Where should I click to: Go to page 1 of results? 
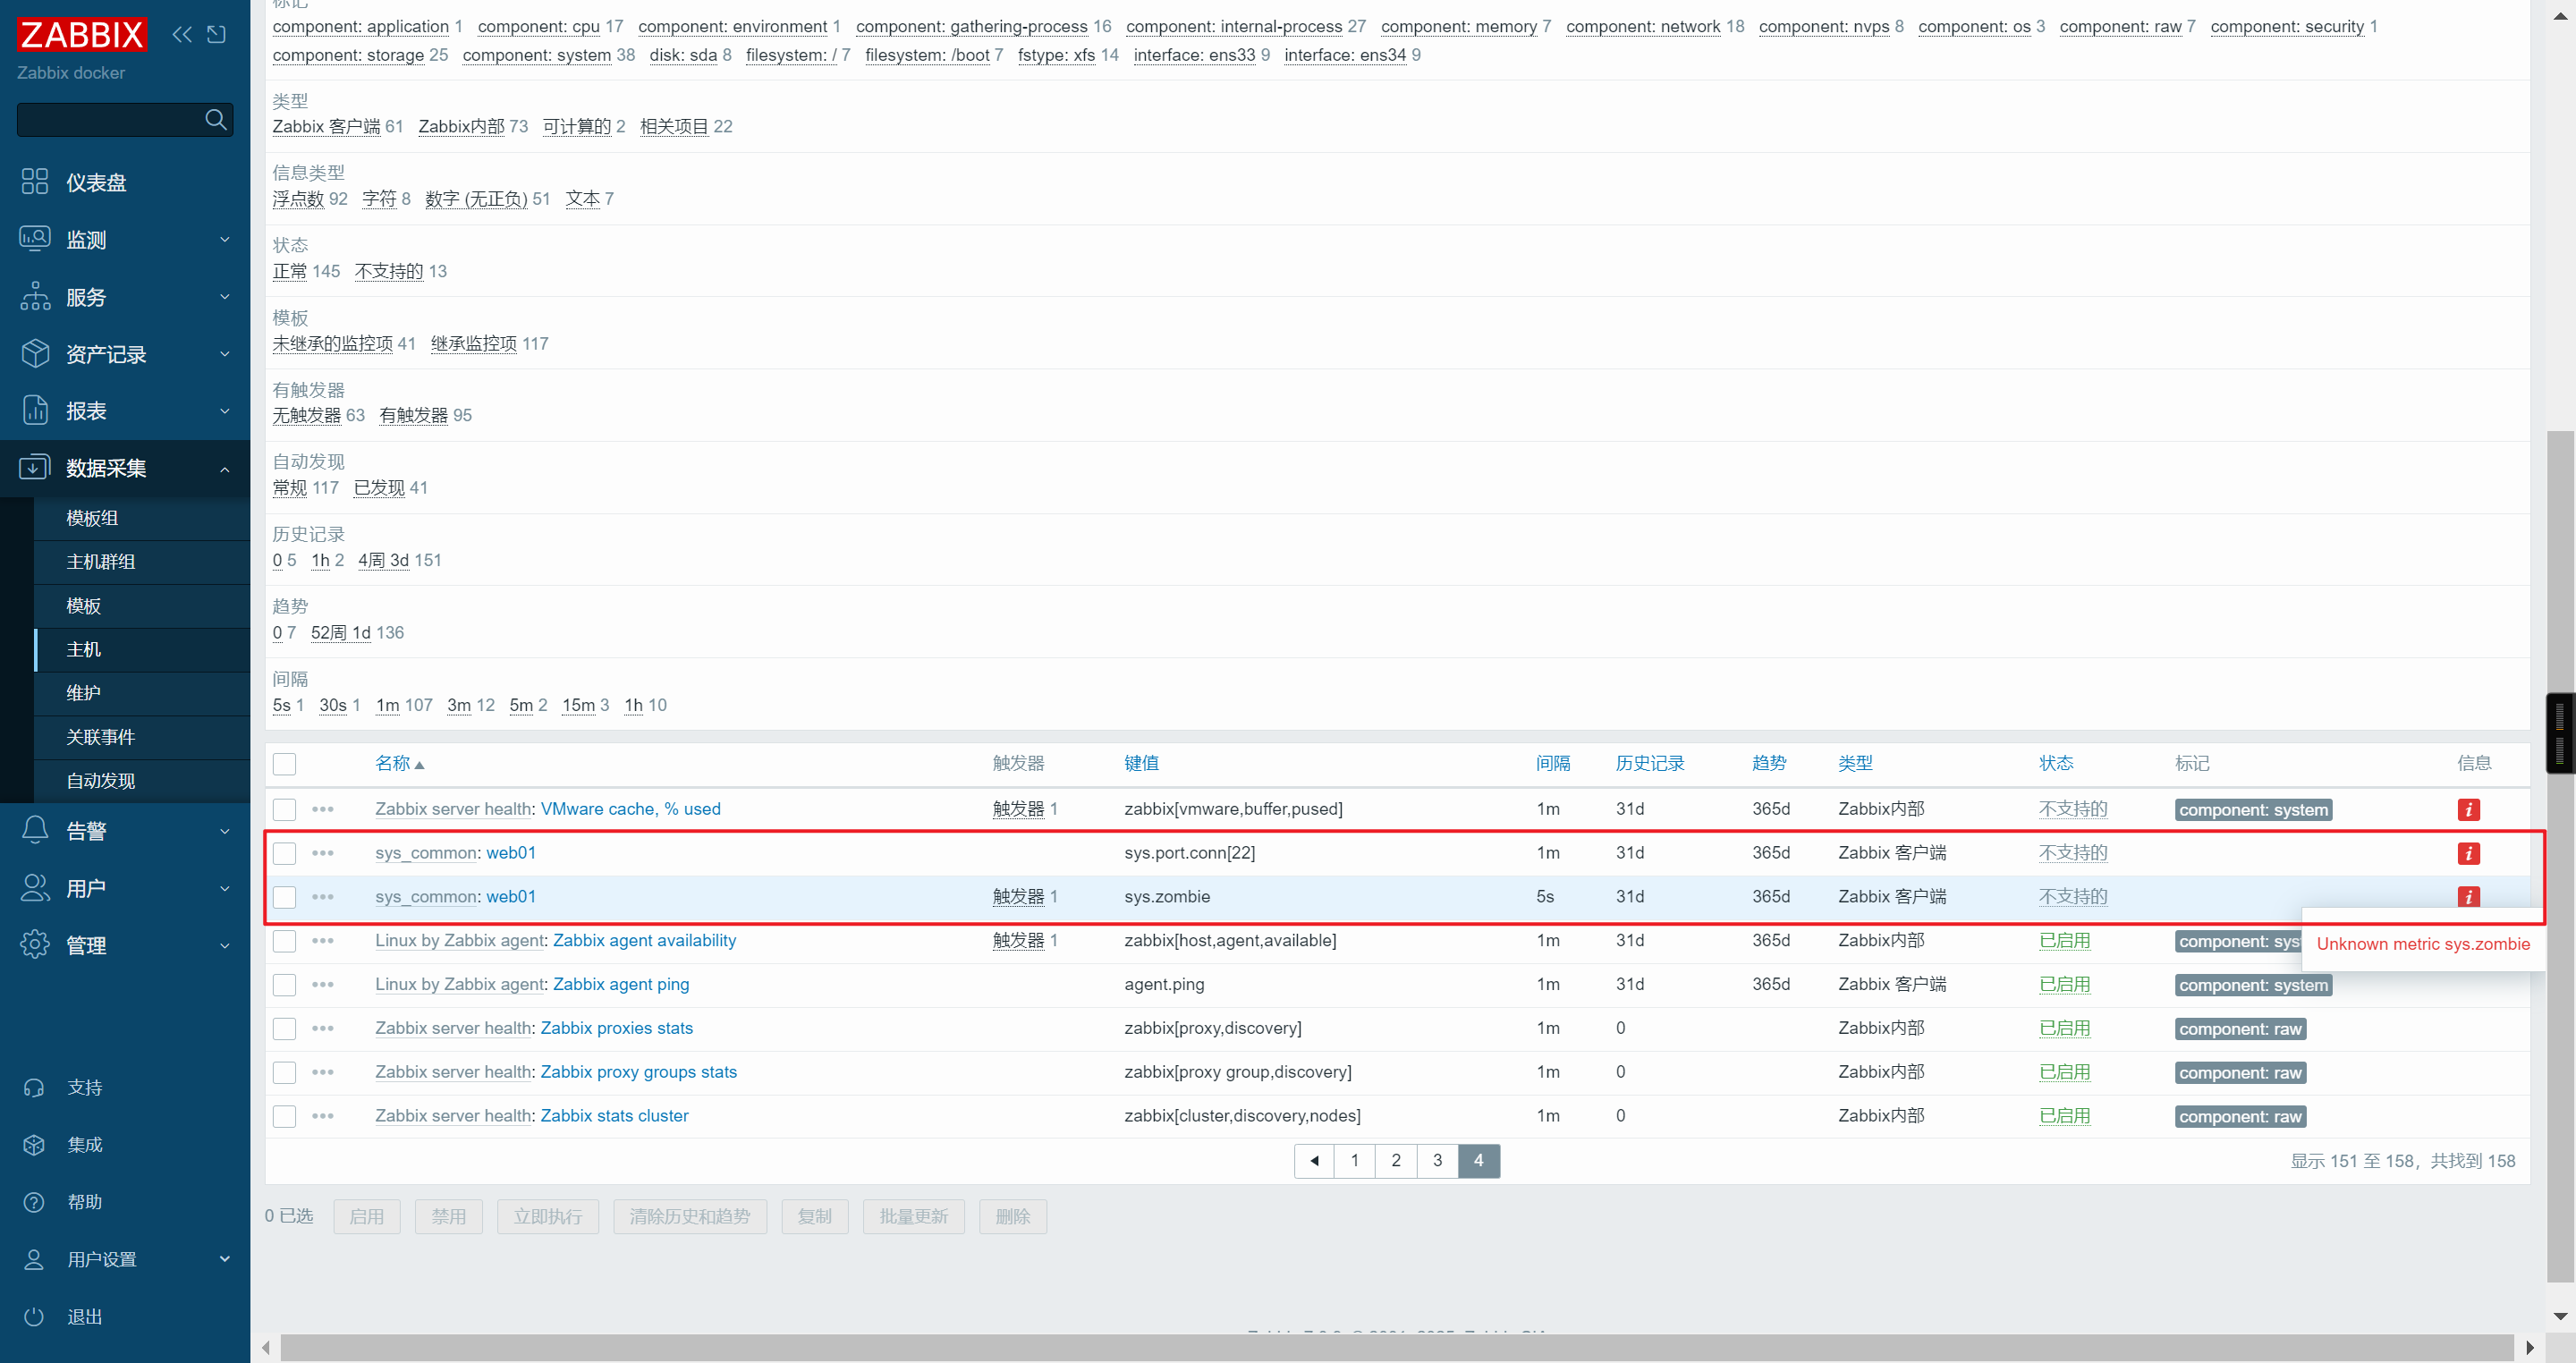(1355, 1161)
